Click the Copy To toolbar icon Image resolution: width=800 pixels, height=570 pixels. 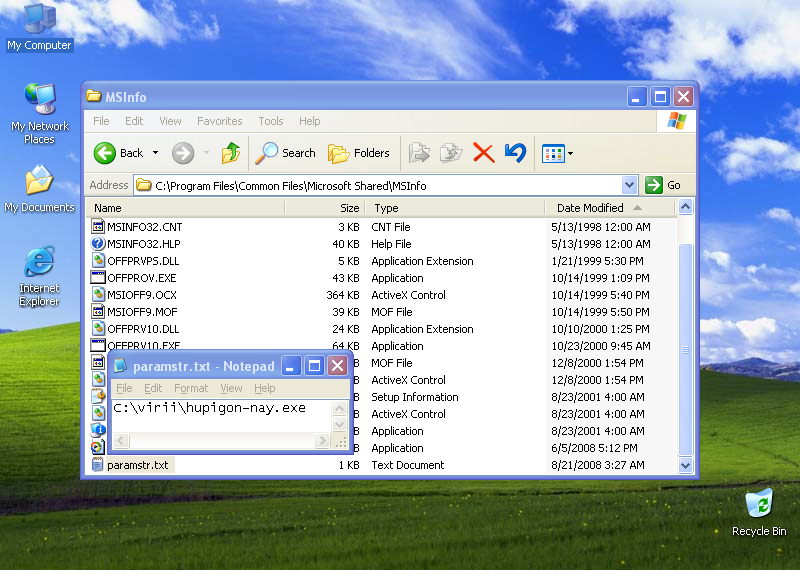pyautogui.click(x=451, y=153)
